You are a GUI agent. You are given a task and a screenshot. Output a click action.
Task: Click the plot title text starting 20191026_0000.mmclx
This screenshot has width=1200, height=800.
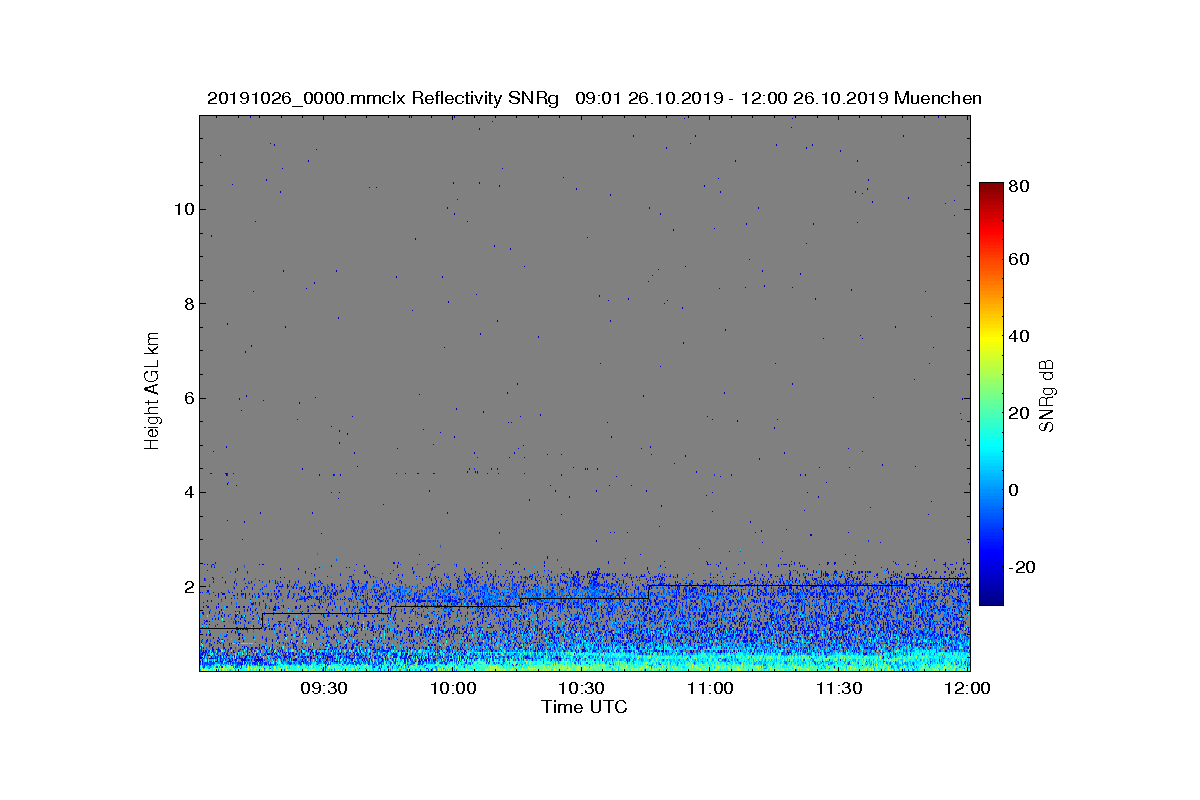point(594,98)
